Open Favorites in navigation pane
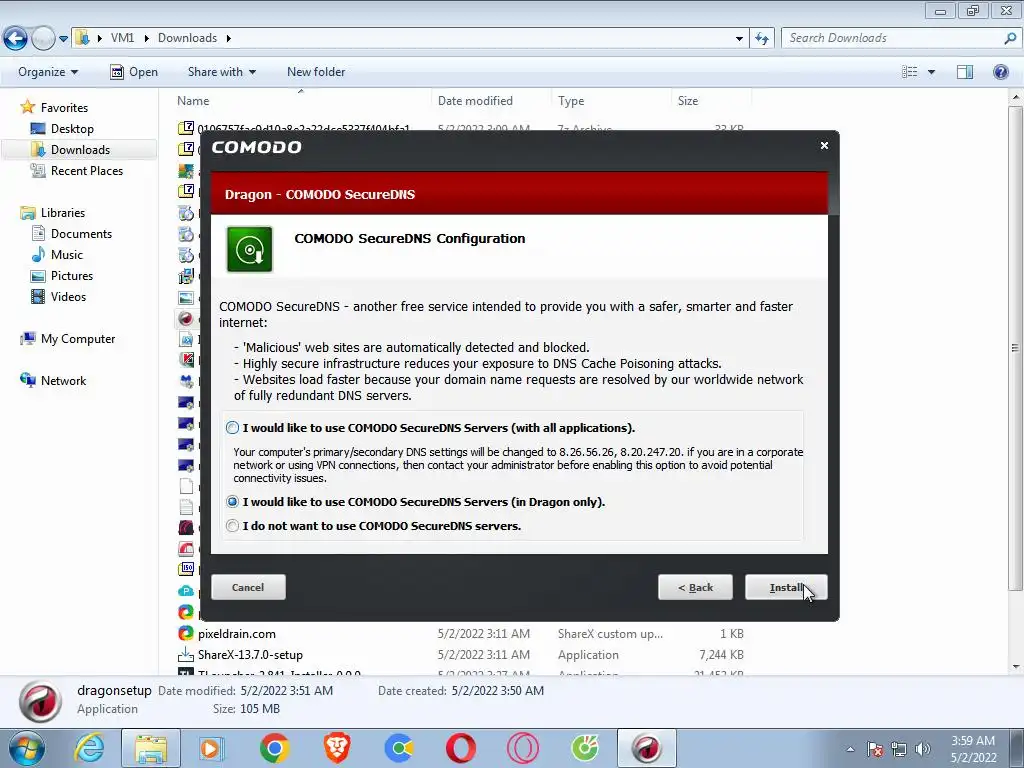 [x=64, y=107]
